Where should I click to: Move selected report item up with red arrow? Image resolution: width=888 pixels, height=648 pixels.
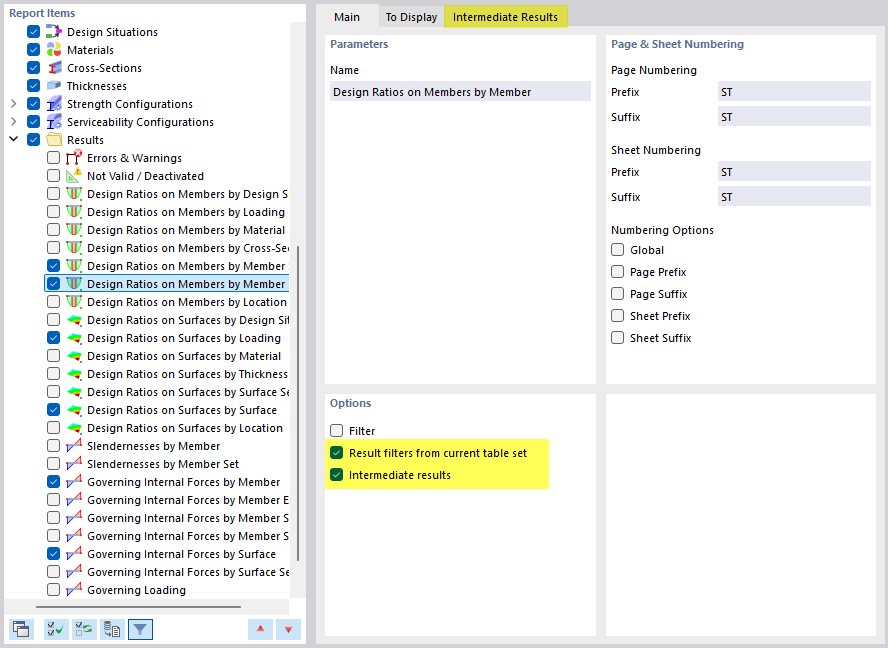pos(260,629)
